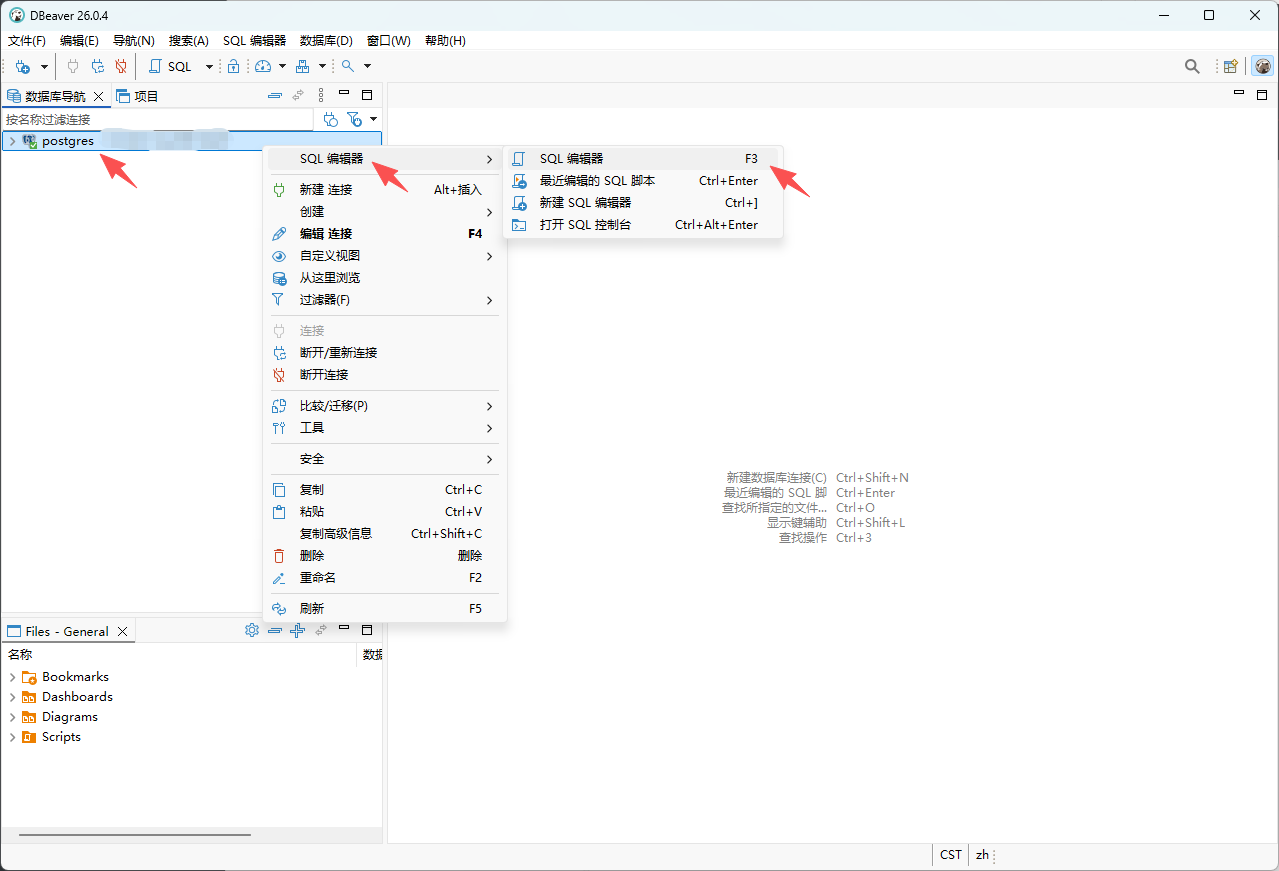The image size is (1279, 871).
Task: Open the dropdown arrow next to new connection icon
Action: 44,67
